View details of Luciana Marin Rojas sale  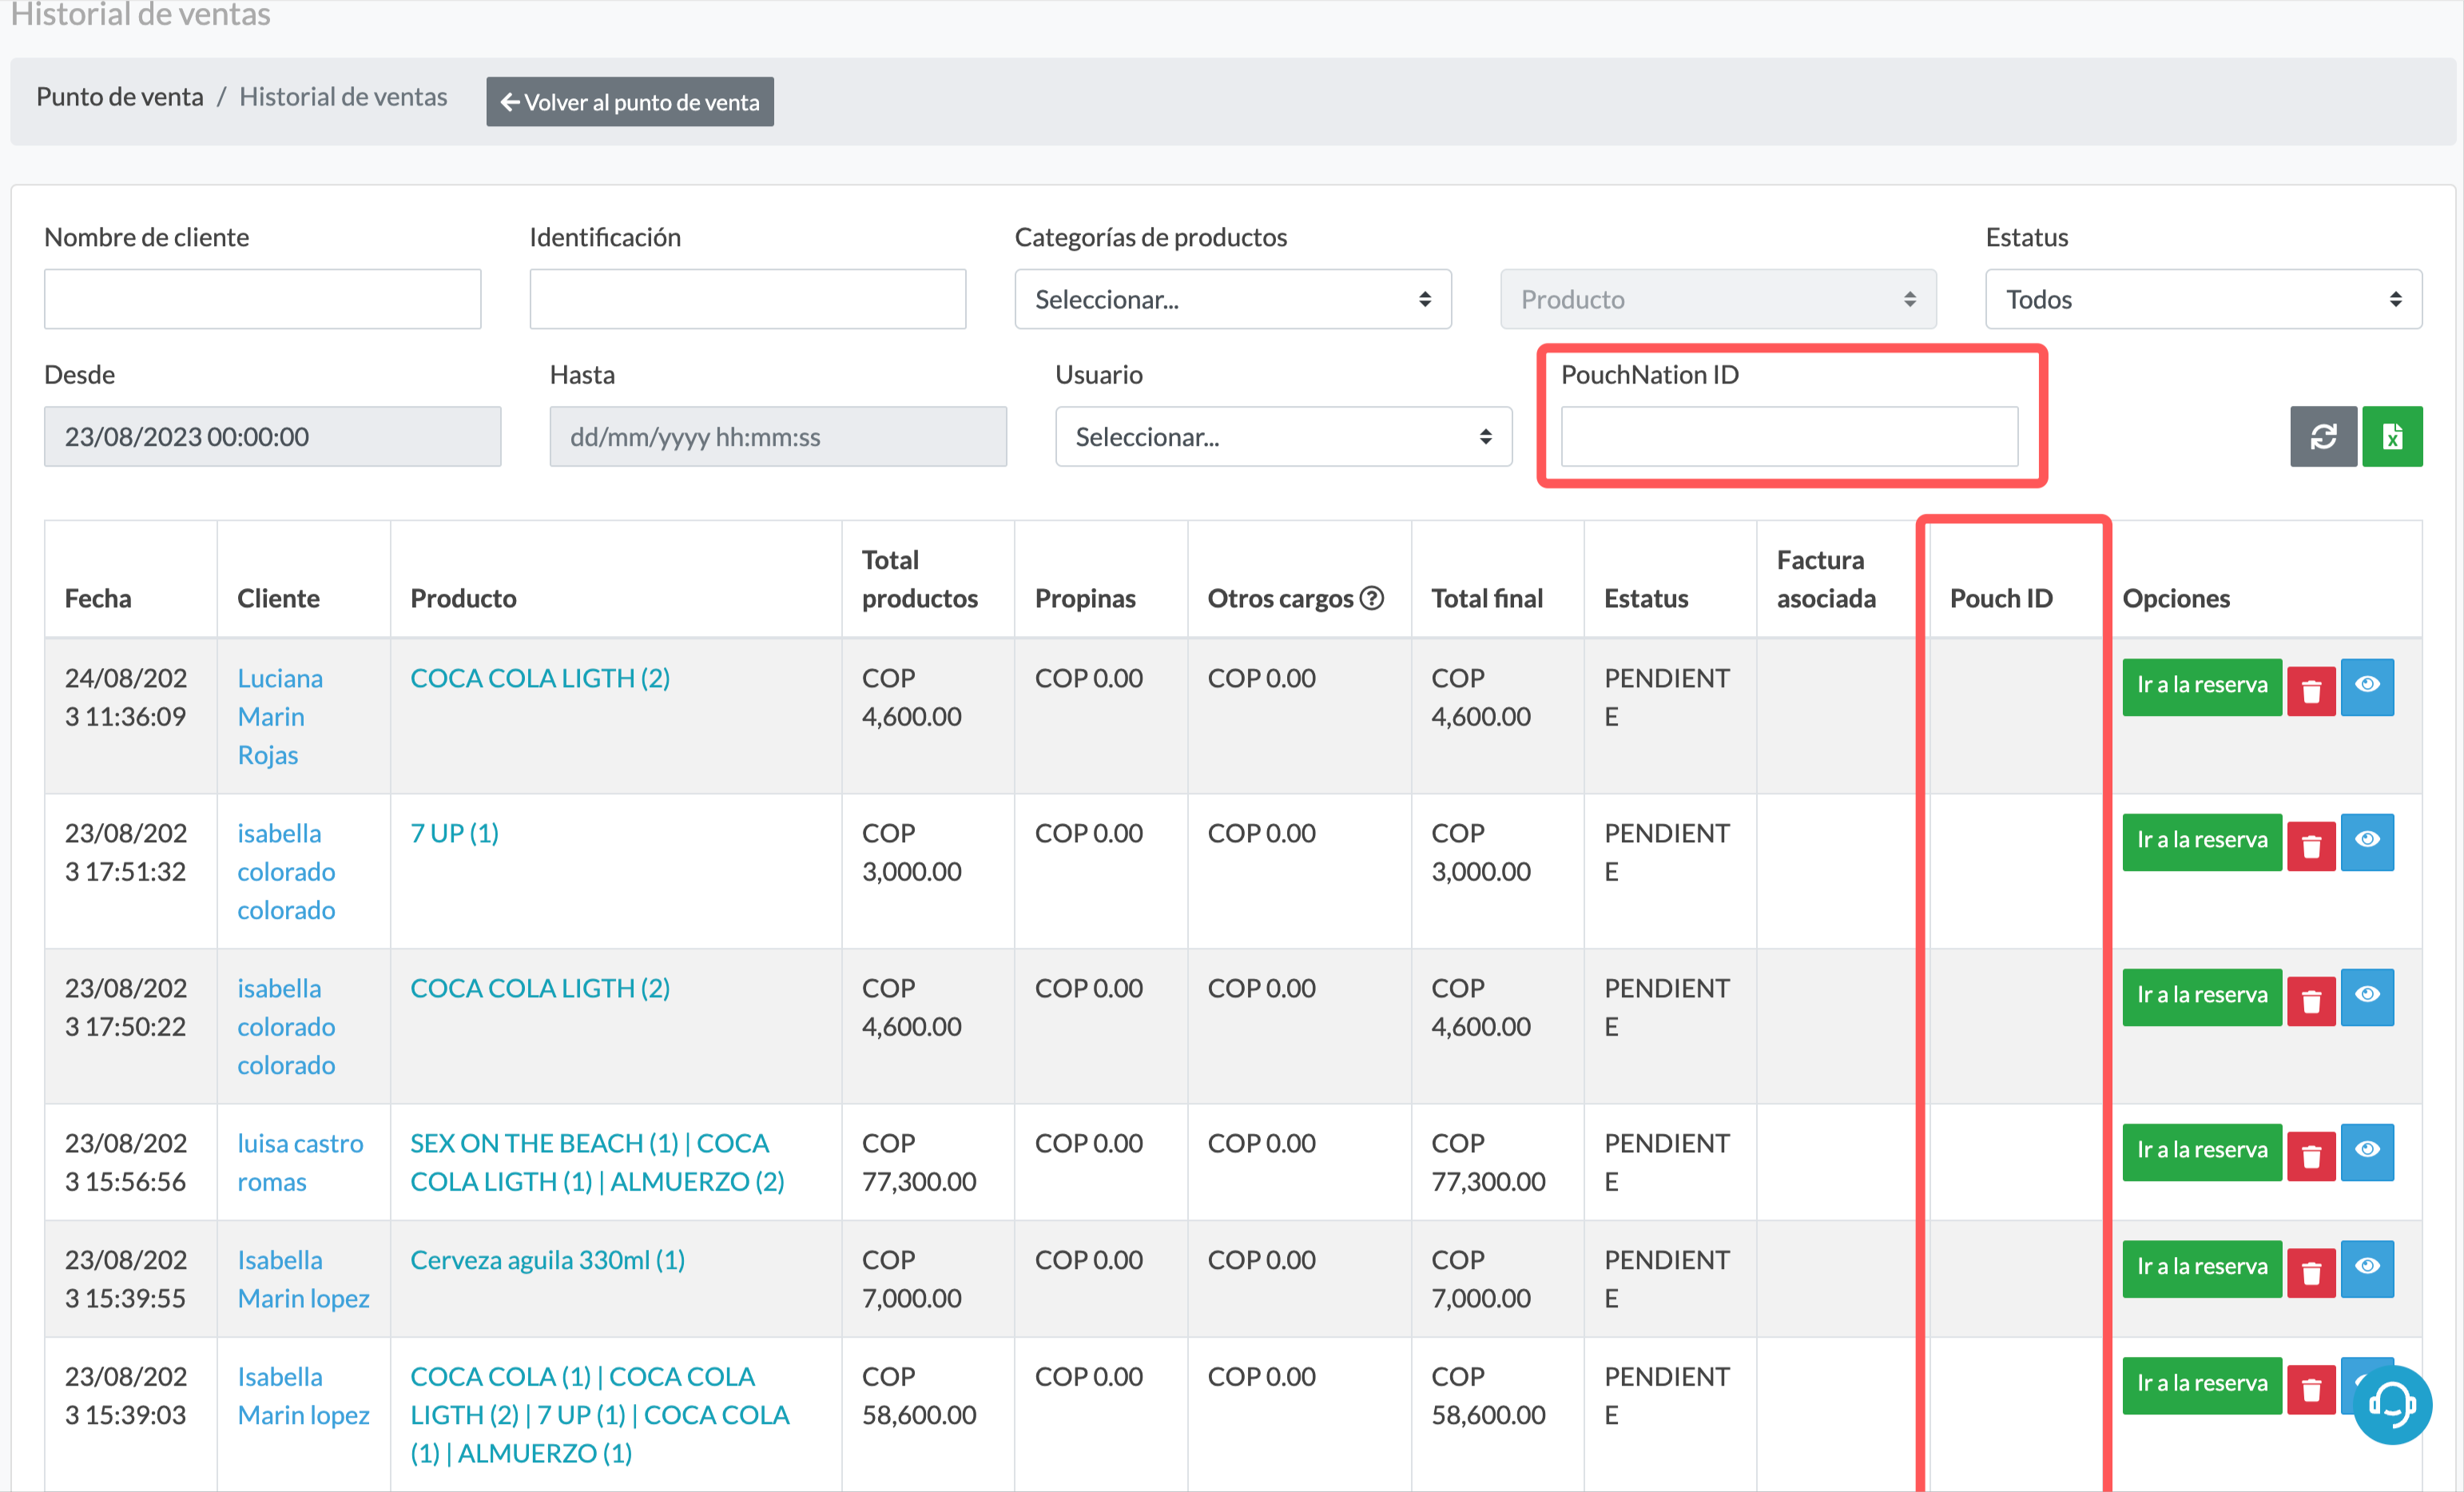point(2367,686)
